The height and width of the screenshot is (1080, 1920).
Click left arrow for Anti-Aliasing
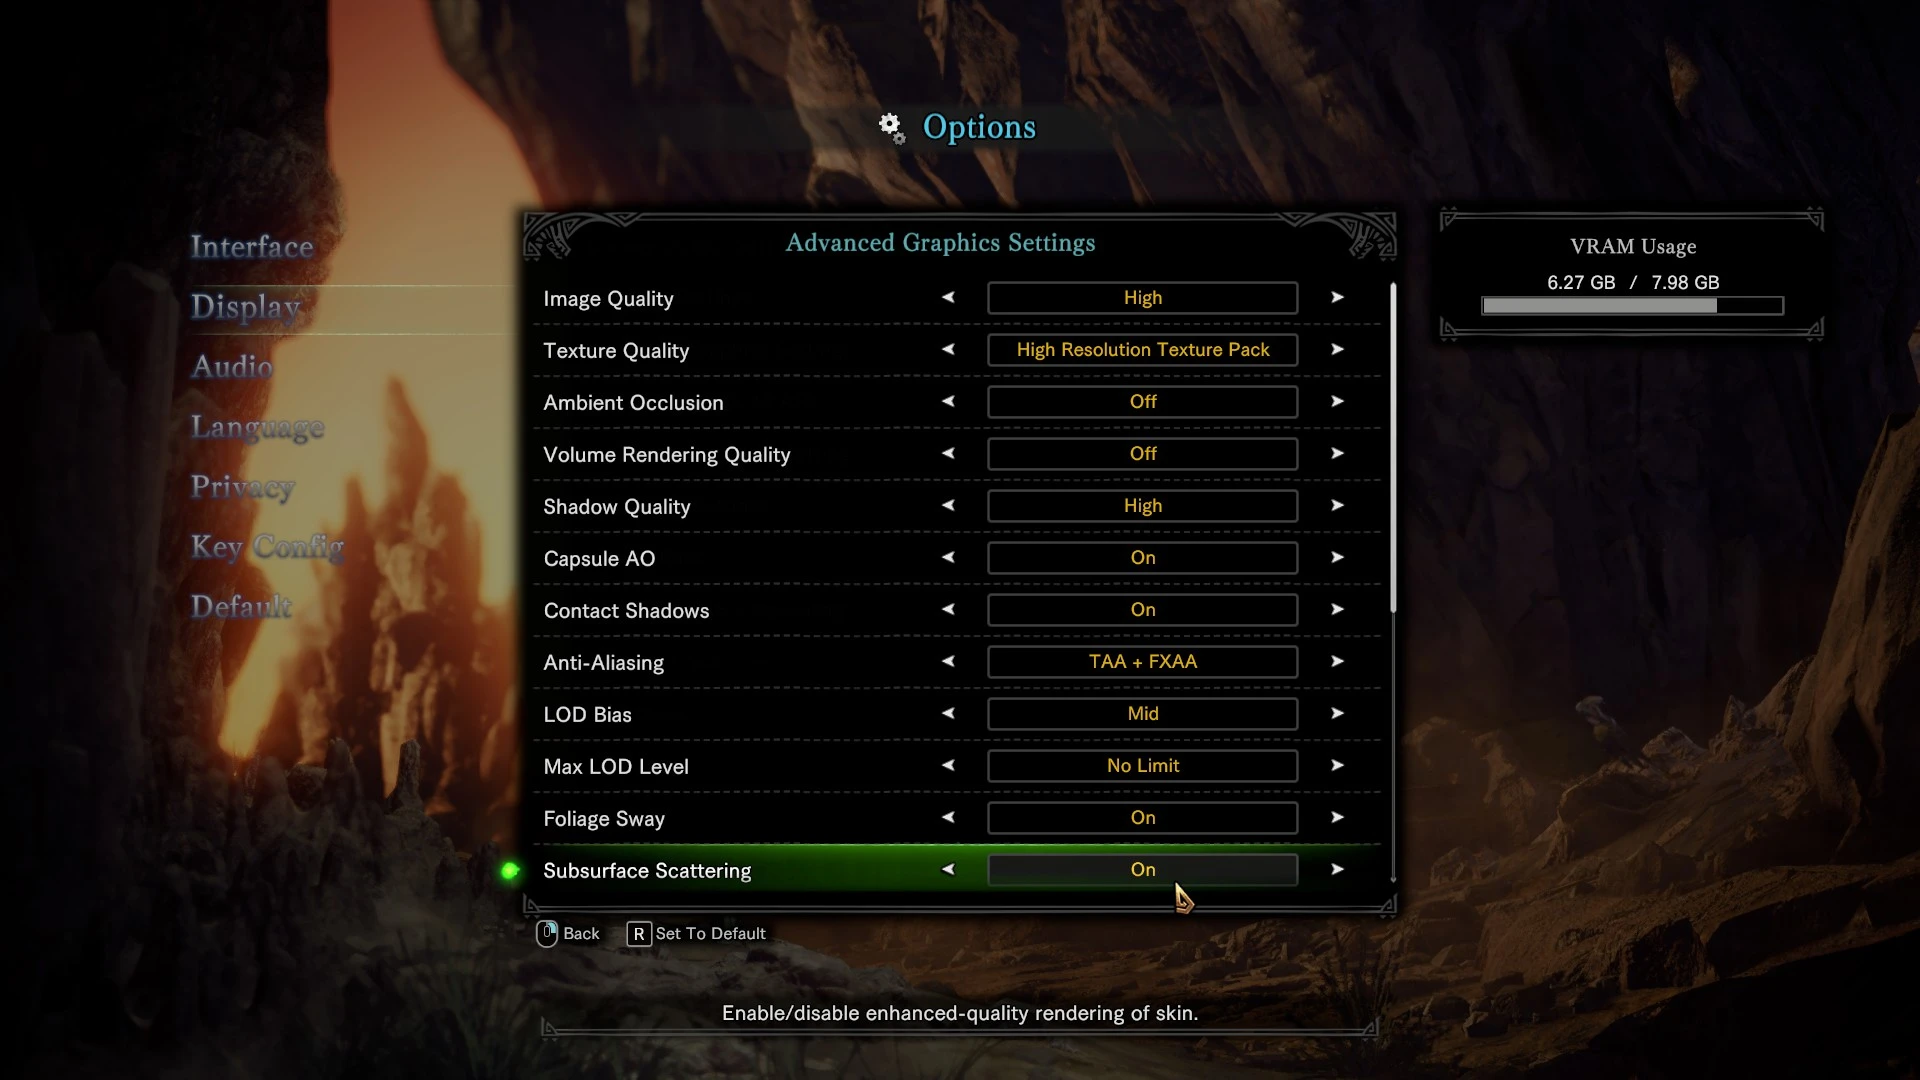click(x=948, y=661)
